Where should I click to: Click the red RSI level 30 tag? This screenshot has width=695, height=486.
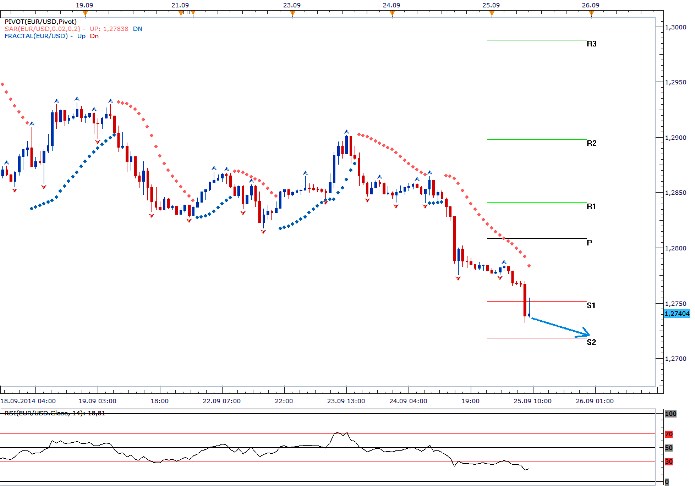tap(668, 462)
